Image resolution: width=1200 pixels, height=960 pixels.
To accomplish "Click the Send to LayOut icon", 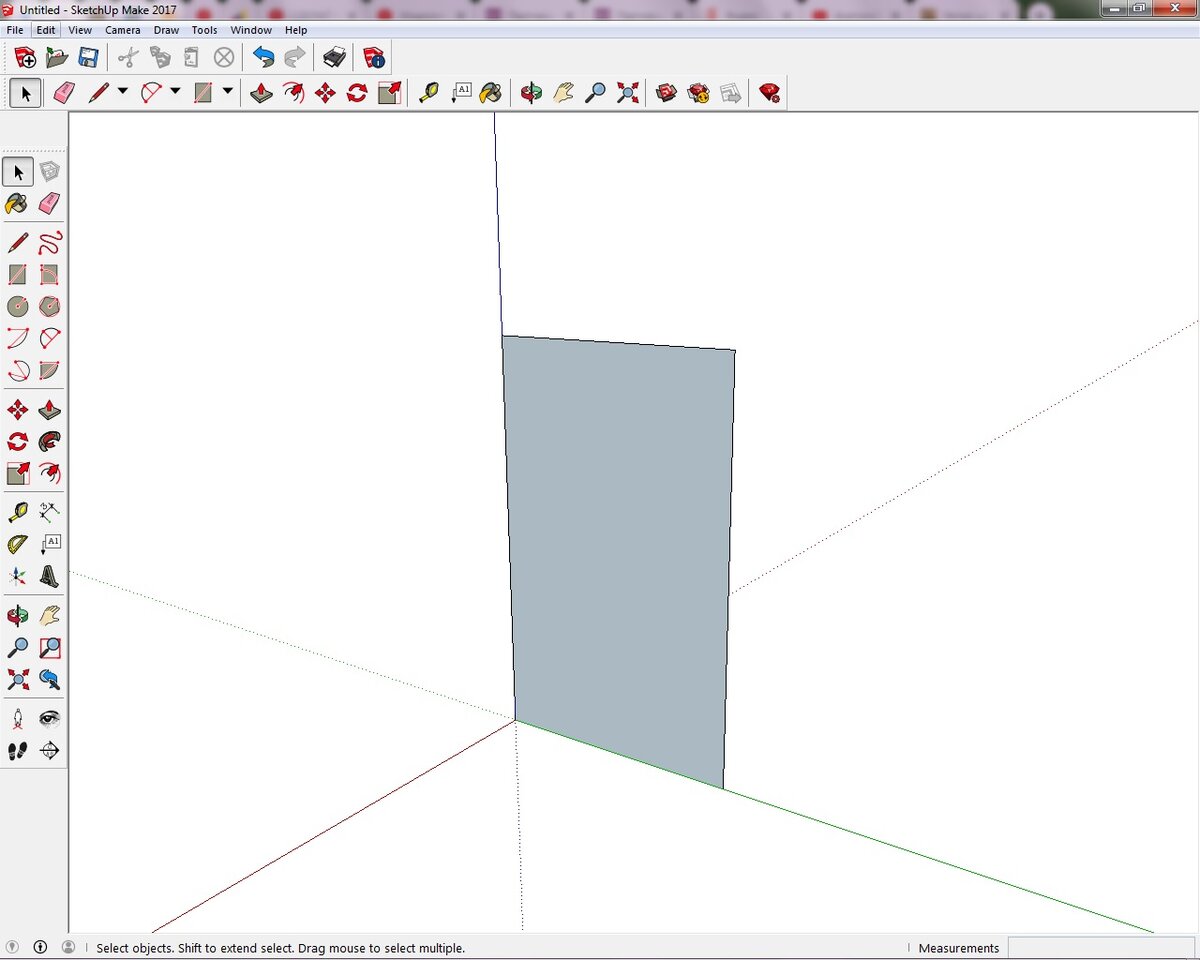I will point(731,93).
